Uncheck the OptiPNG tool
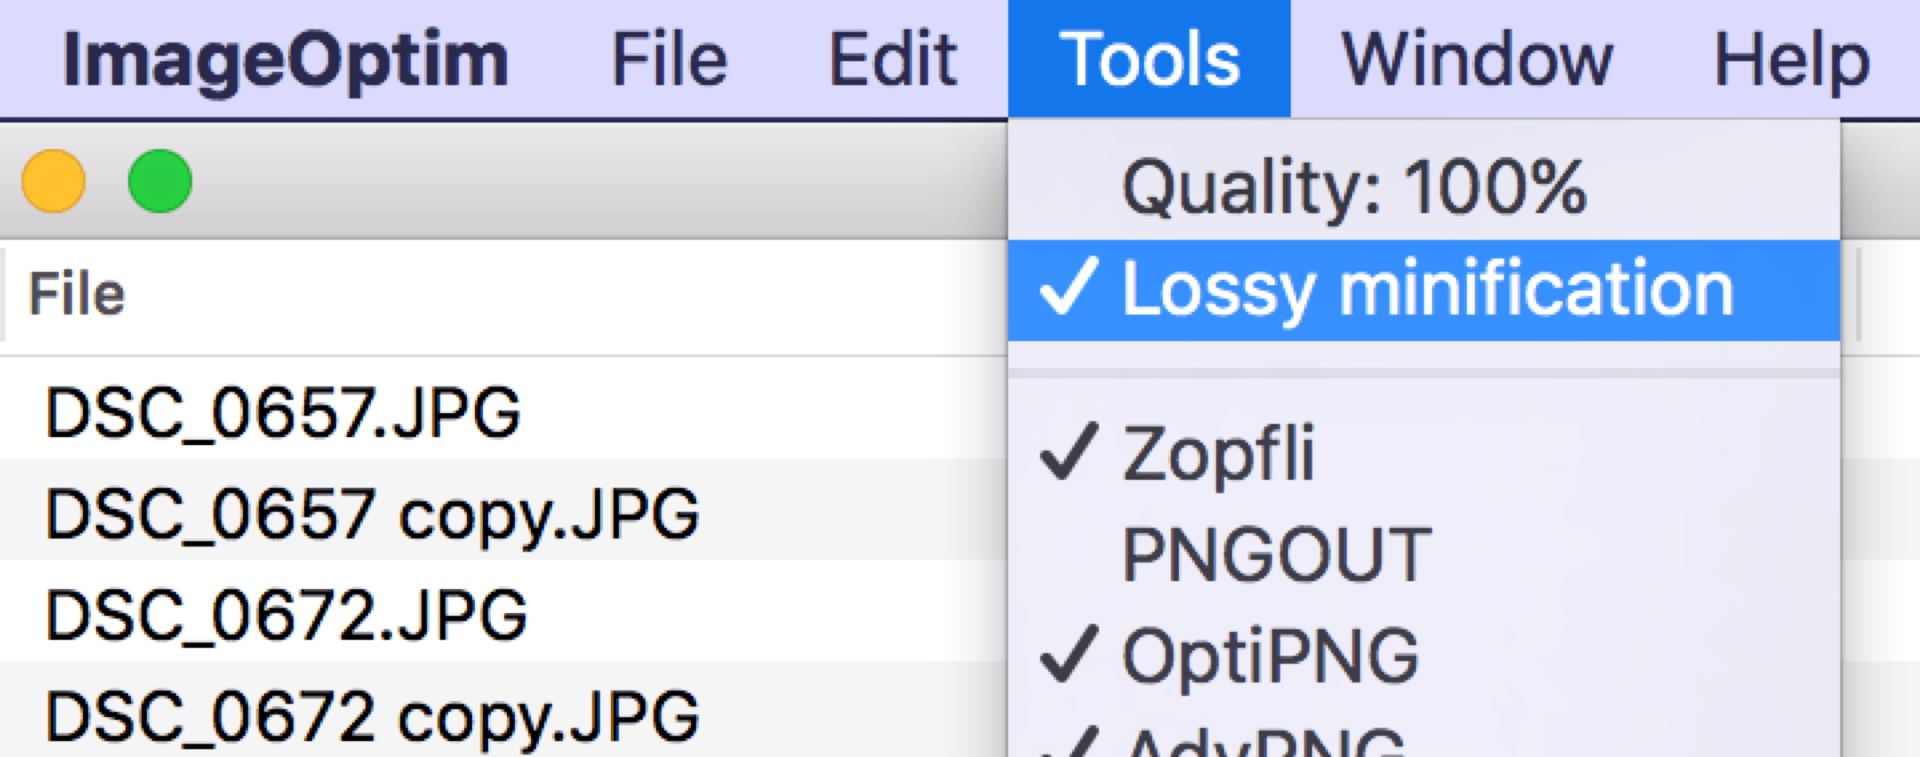Screen dimensions: 1920x757 (1270, 657)
